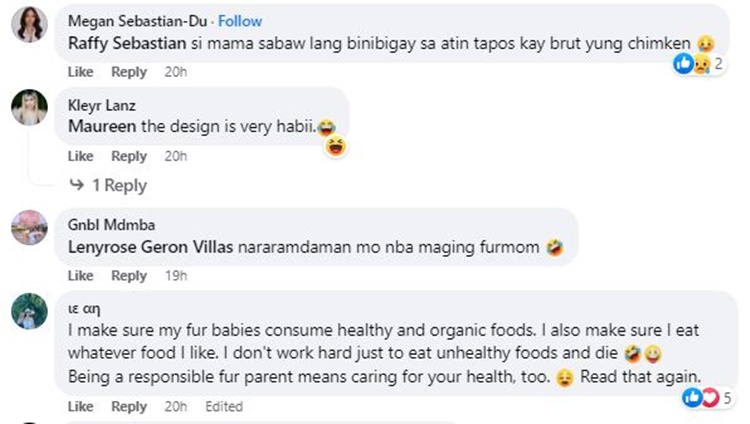Expand the 1 Reply thread
This screenshot has width=750, height=424.
tap(109, 185)
